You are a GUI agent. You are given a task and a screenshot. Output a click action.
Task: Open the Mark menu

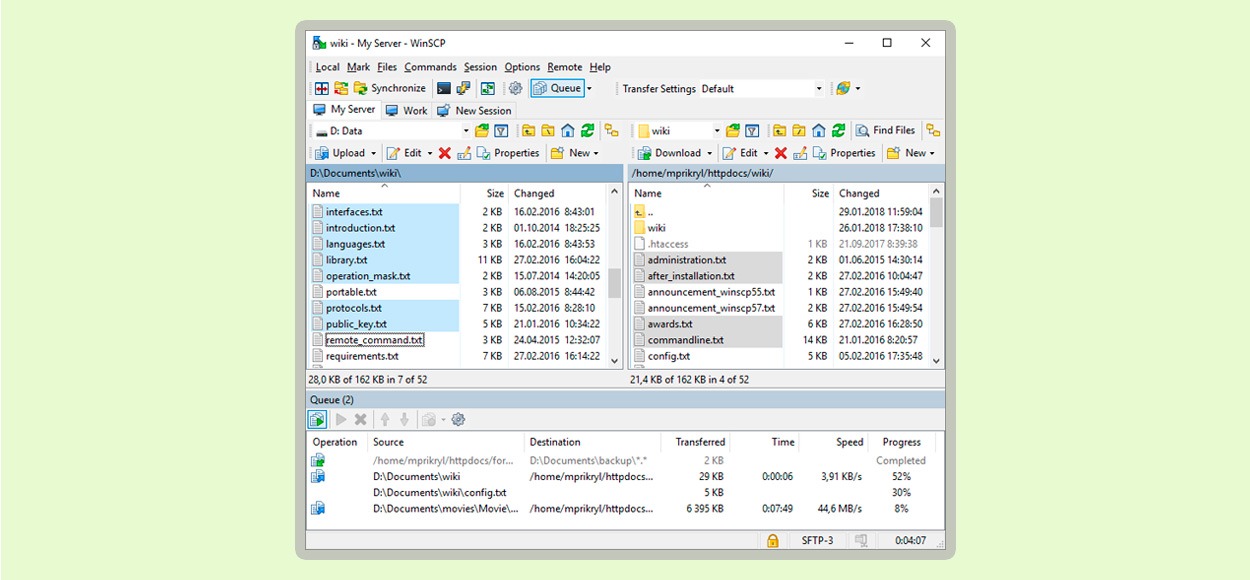click(358, 67)
